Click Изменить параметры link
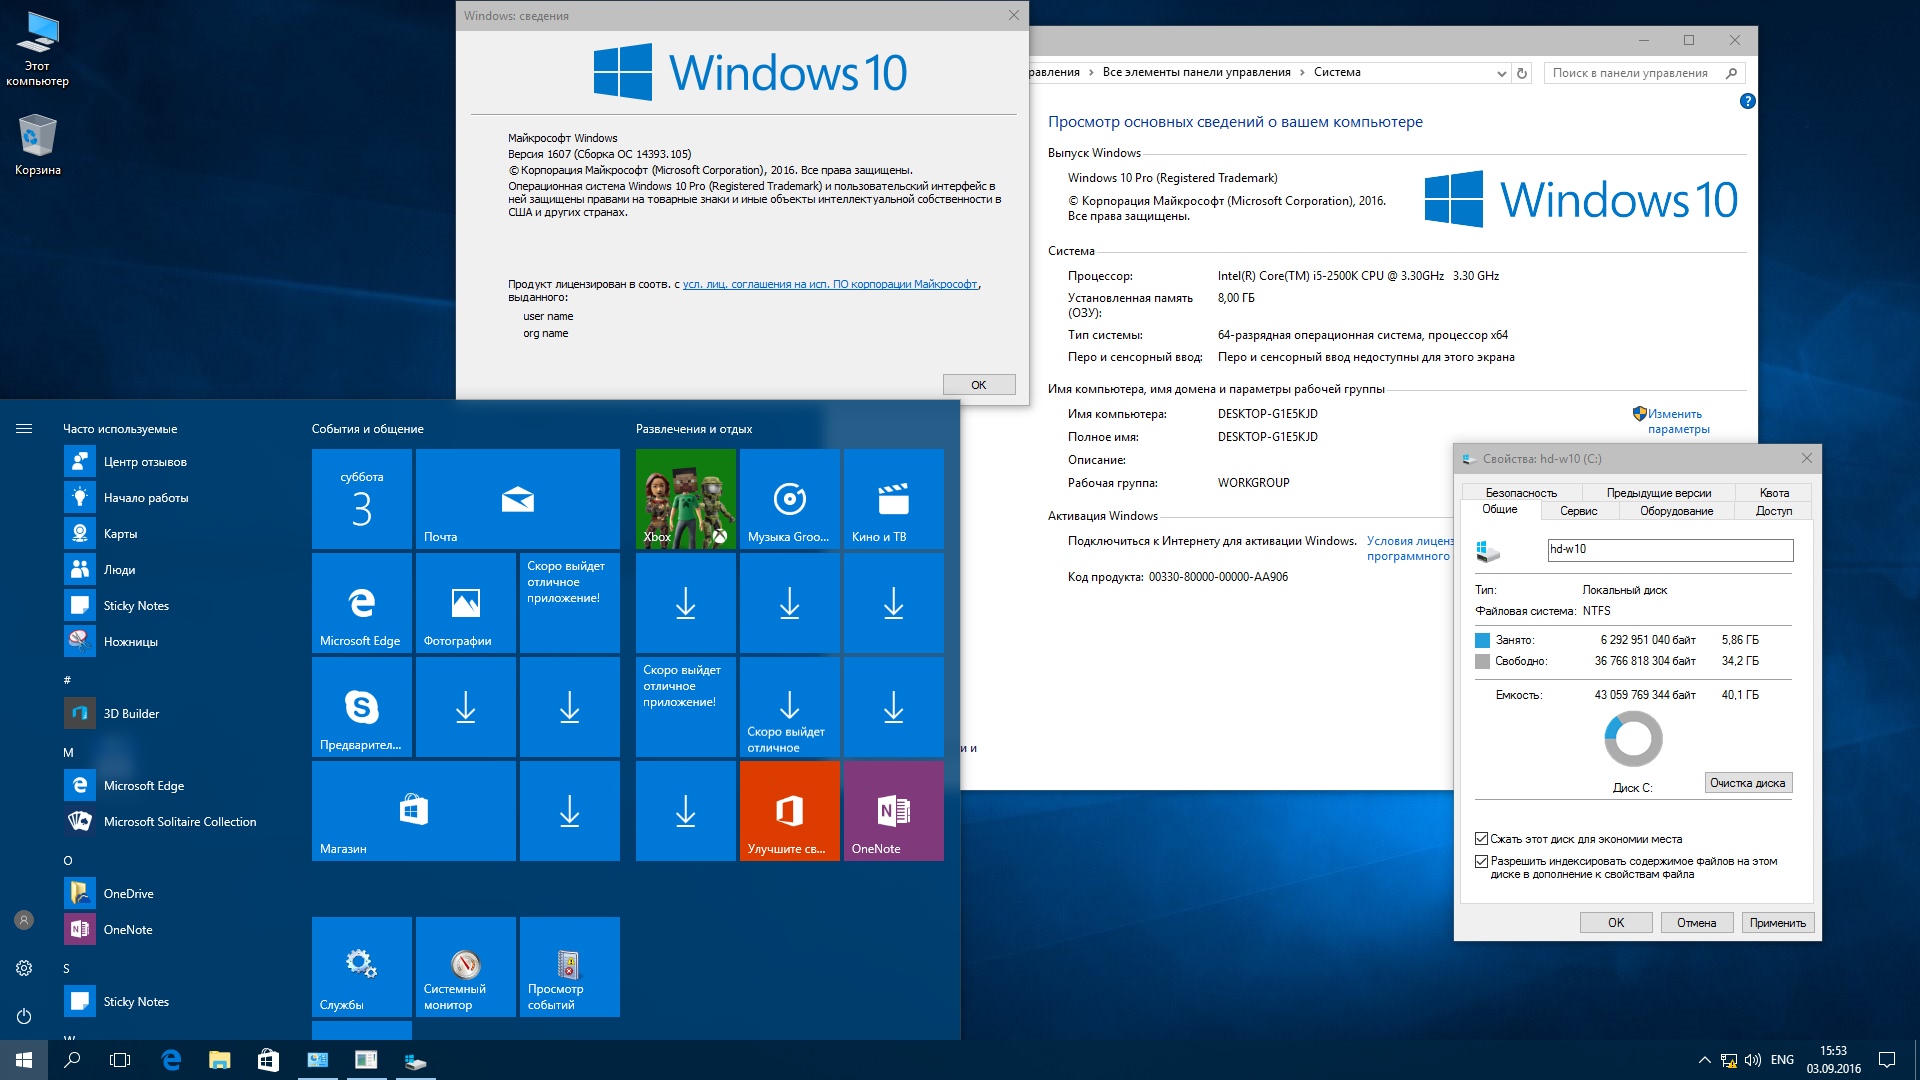The height and width of the screenshot is (1080, 1920). click(1678, 421)
